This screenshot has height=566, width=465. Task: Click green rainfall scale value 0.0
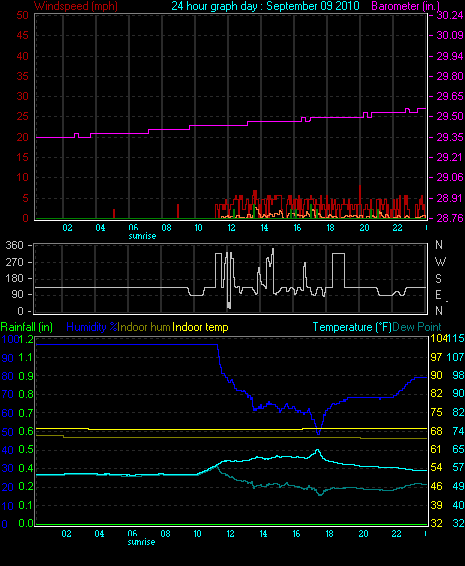click(x=26, y=523)
